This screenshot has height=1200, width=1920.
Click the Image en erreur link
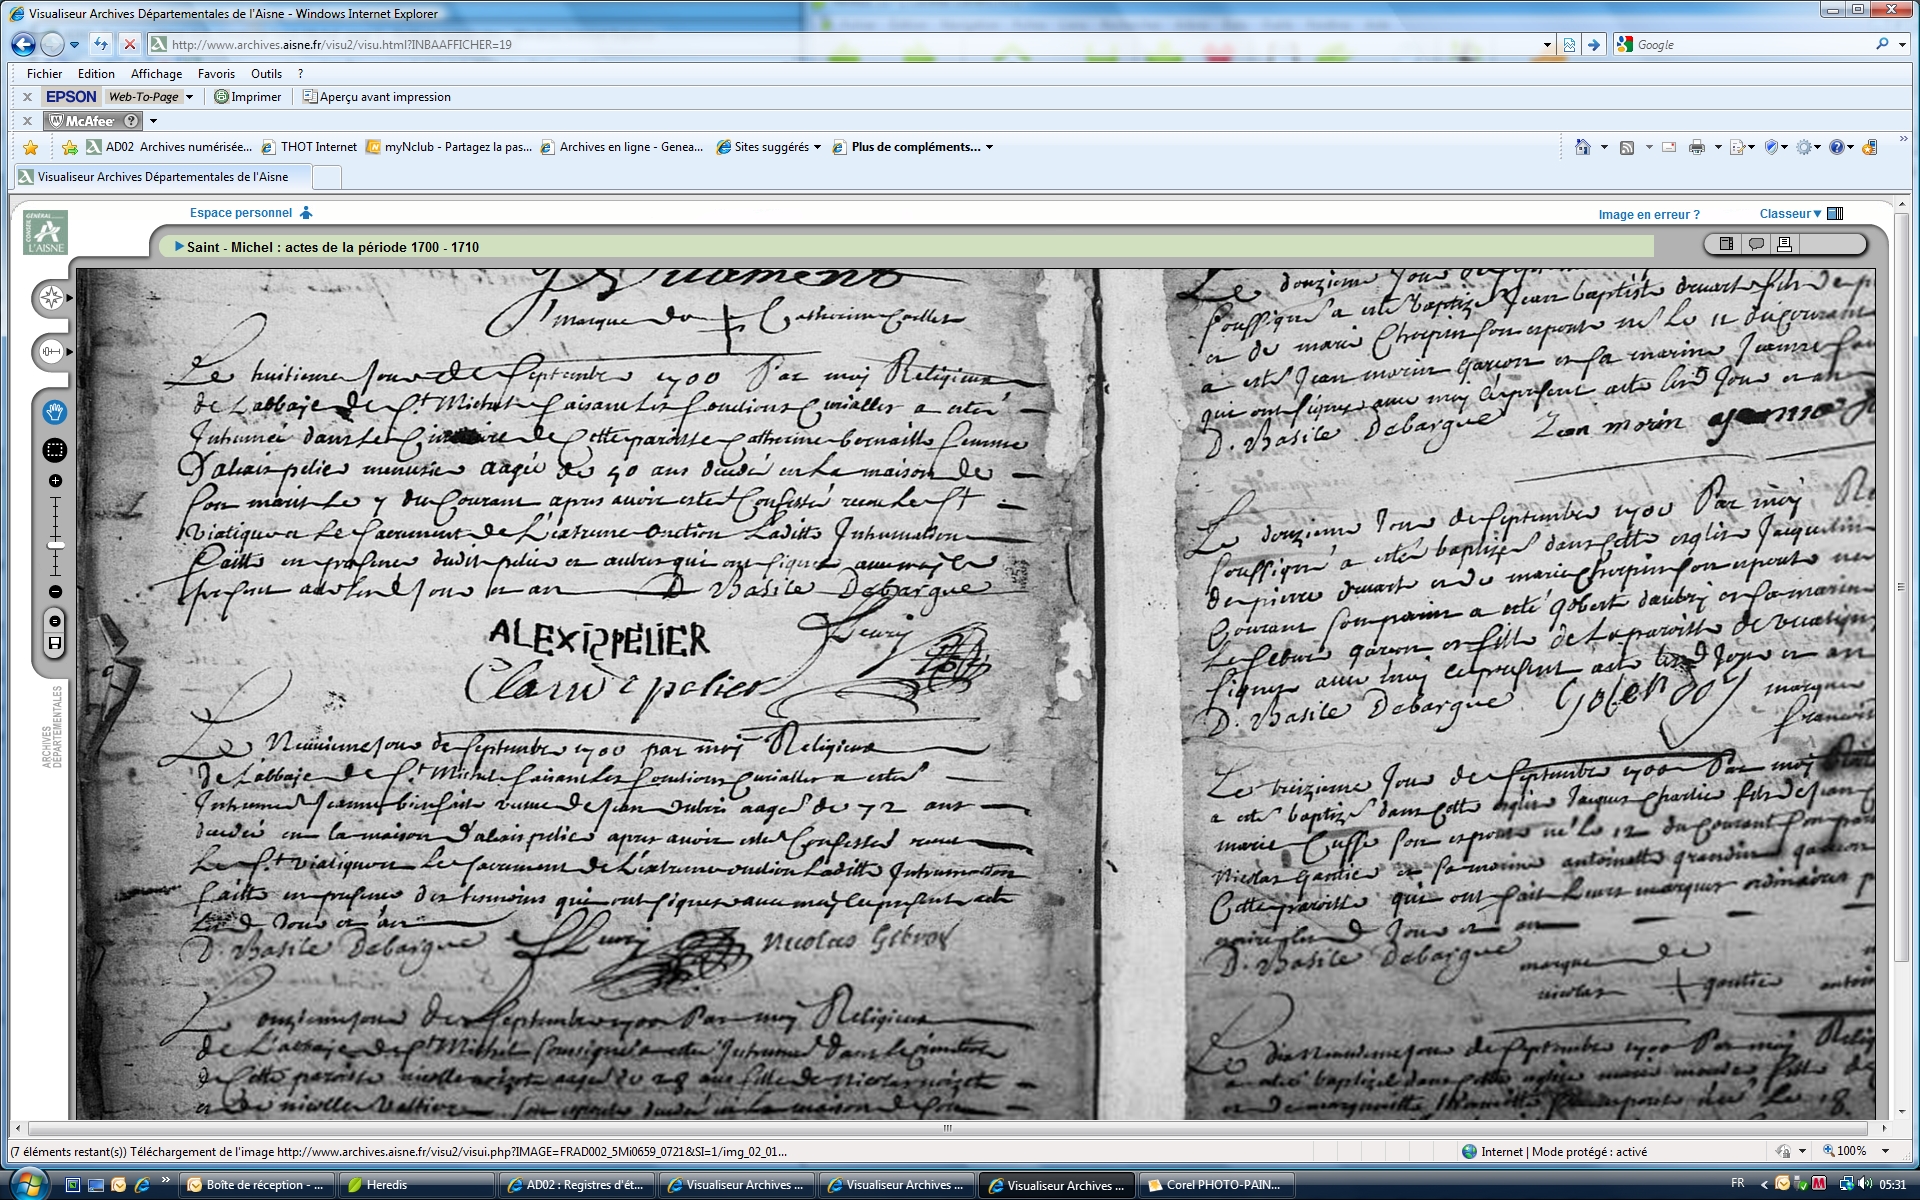coord(1648,214)
